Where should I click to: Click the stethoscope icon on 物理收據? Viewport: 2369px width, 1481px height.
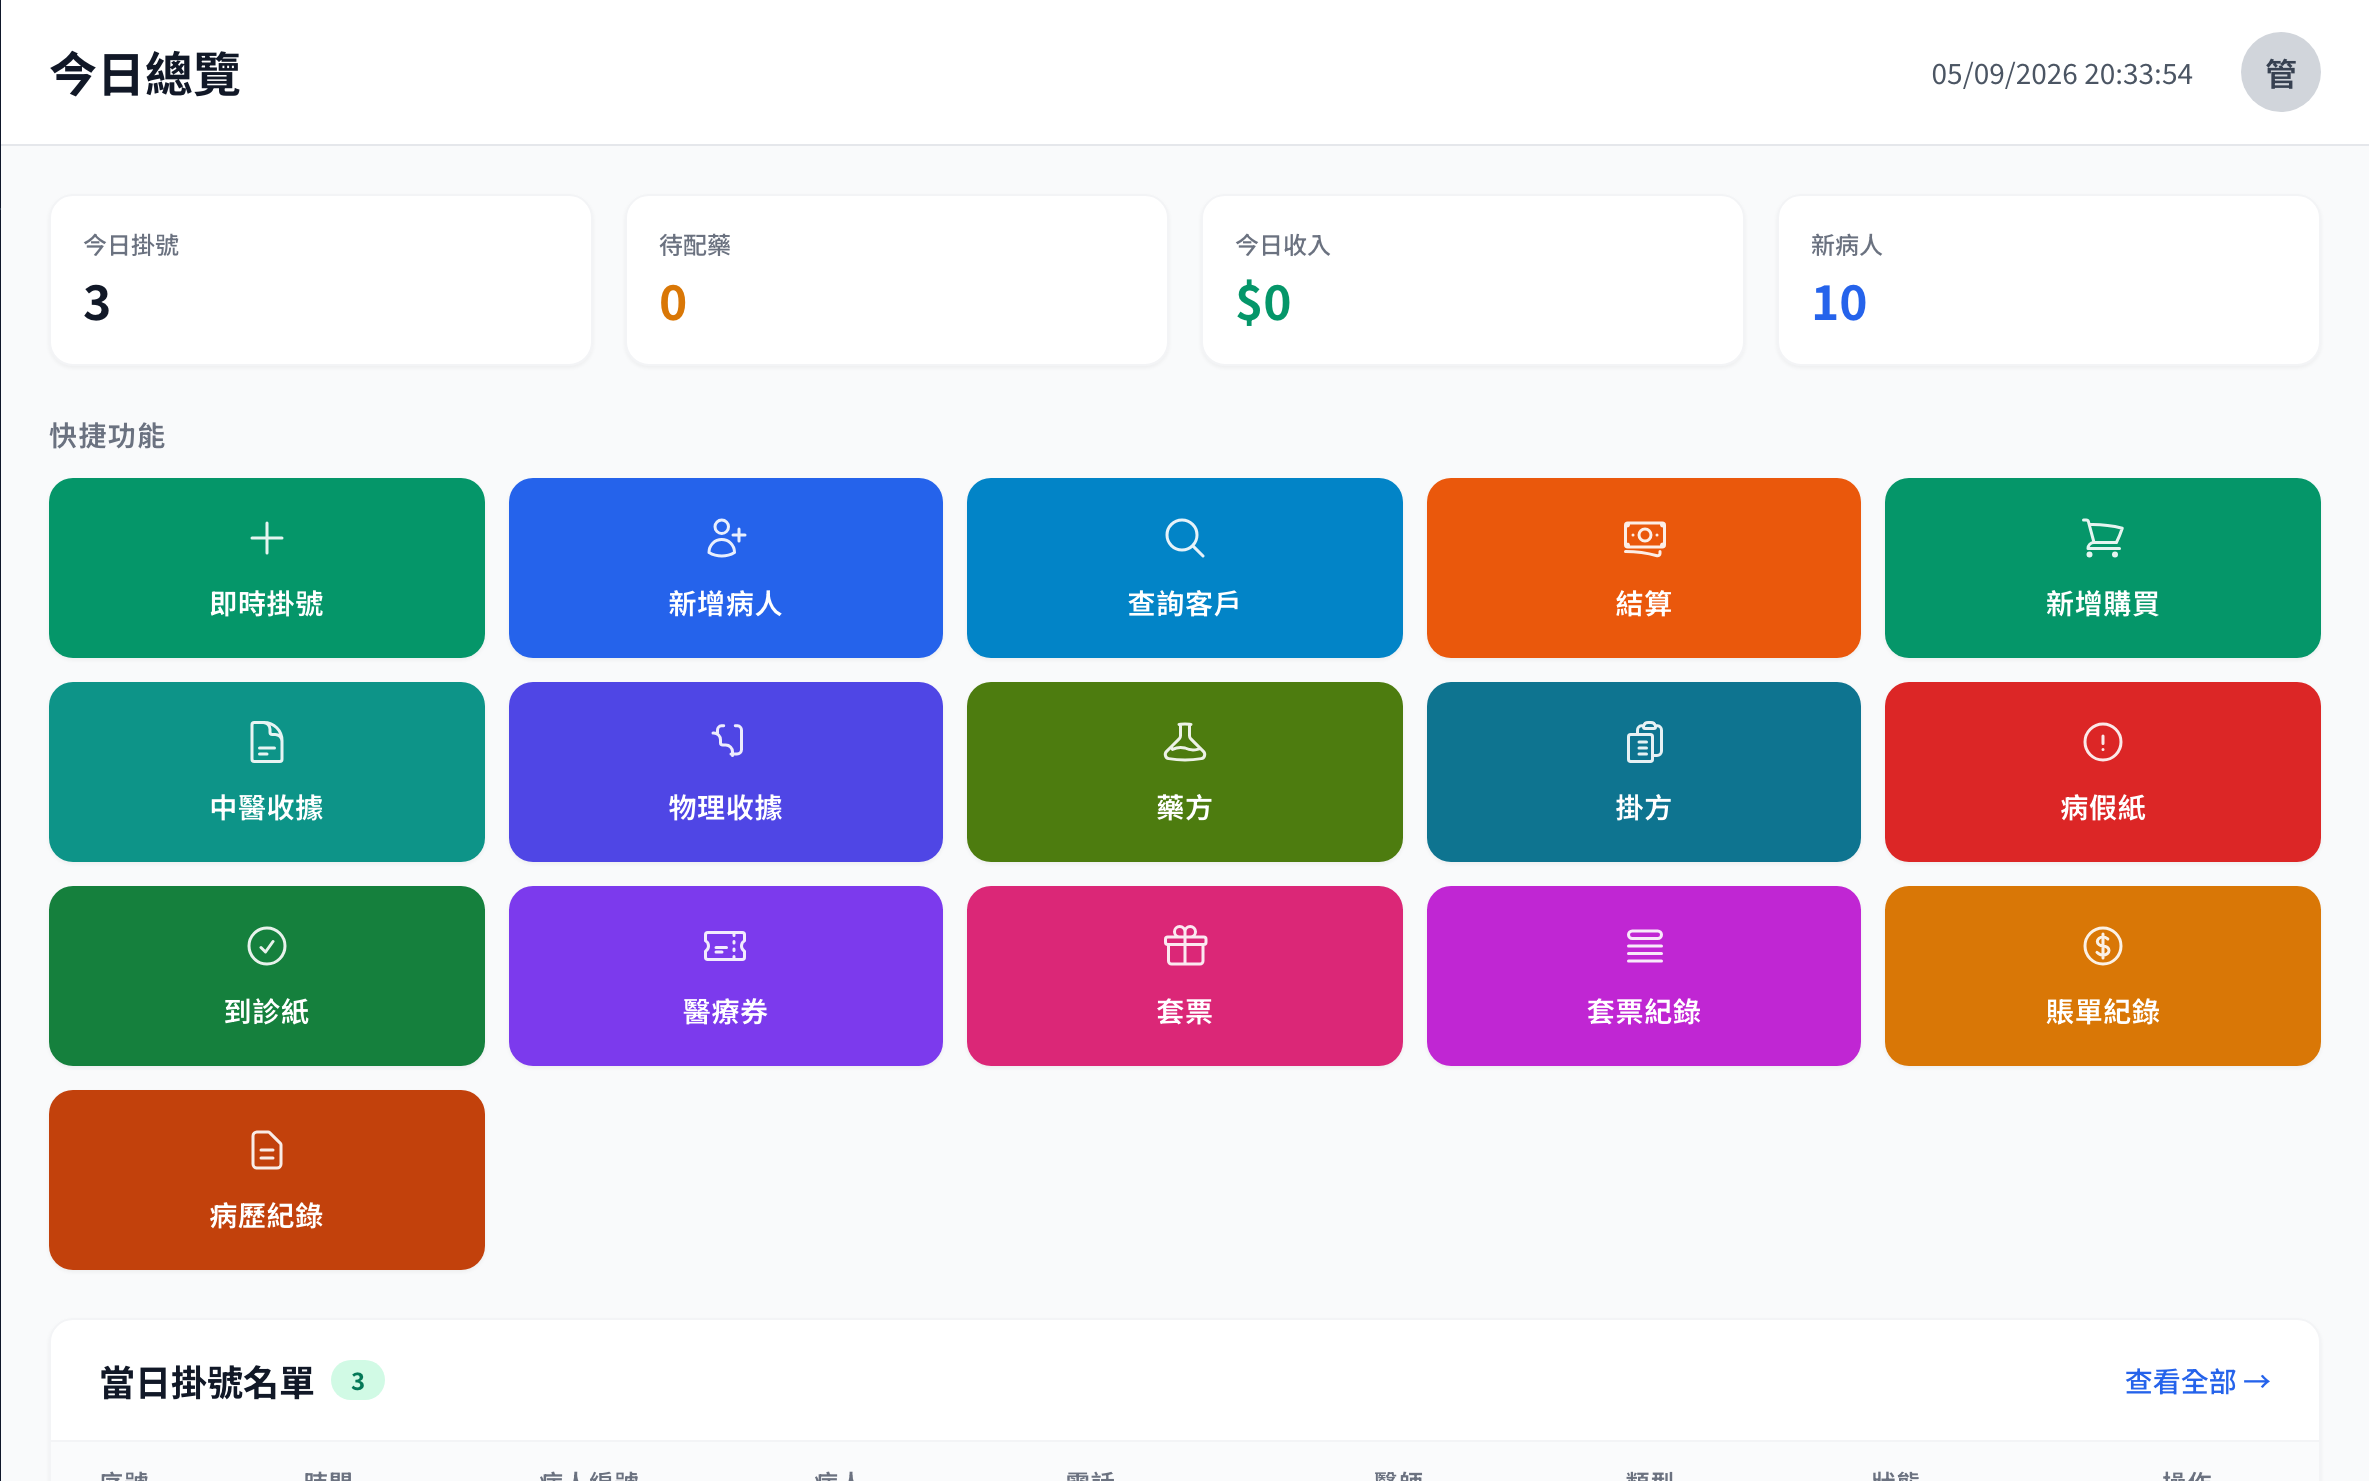(x=726, y=742)
